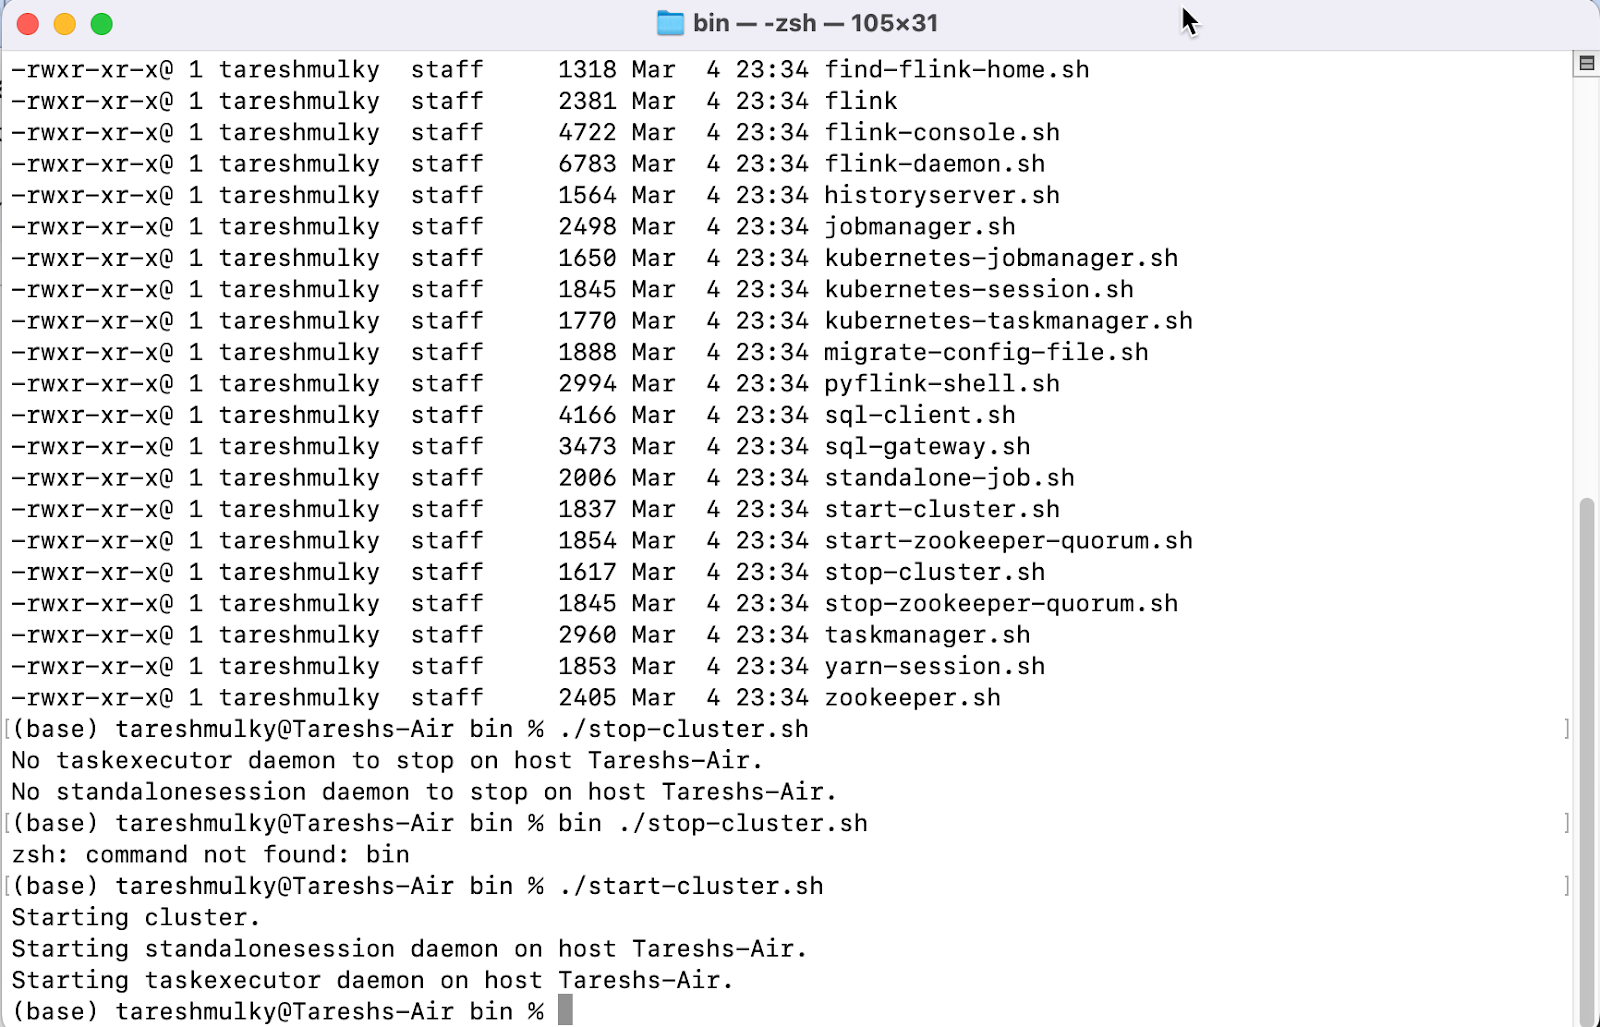Select the flink-console.sh file name
Screen dimensions: 1600x1027
[x=942, y=133]
